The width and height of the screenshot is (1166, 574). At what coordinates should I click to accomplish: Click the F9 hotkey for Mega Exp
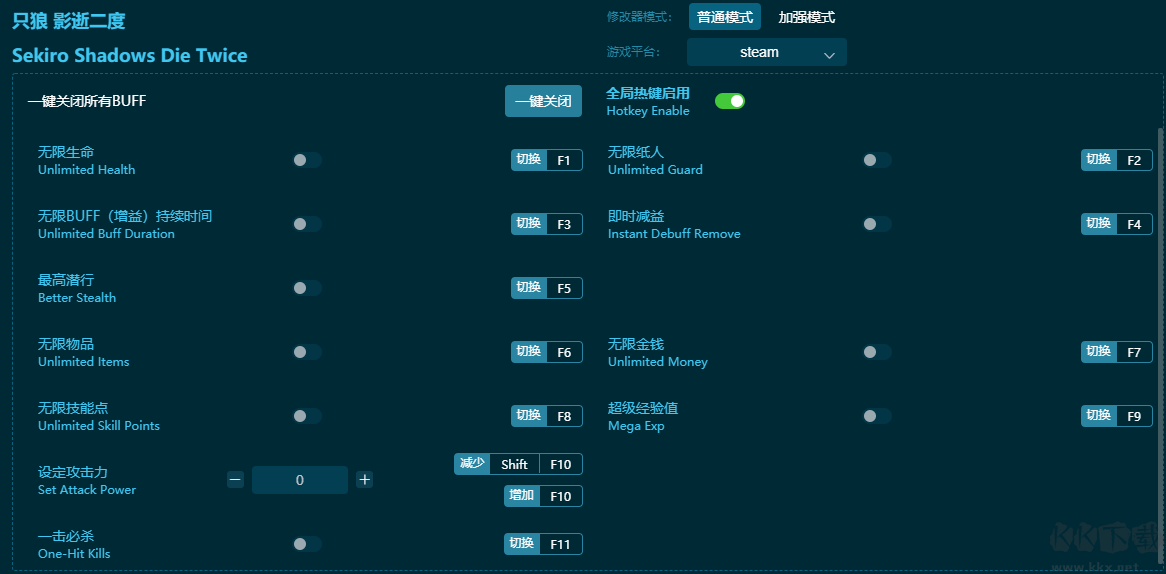tap(1117, 416)
